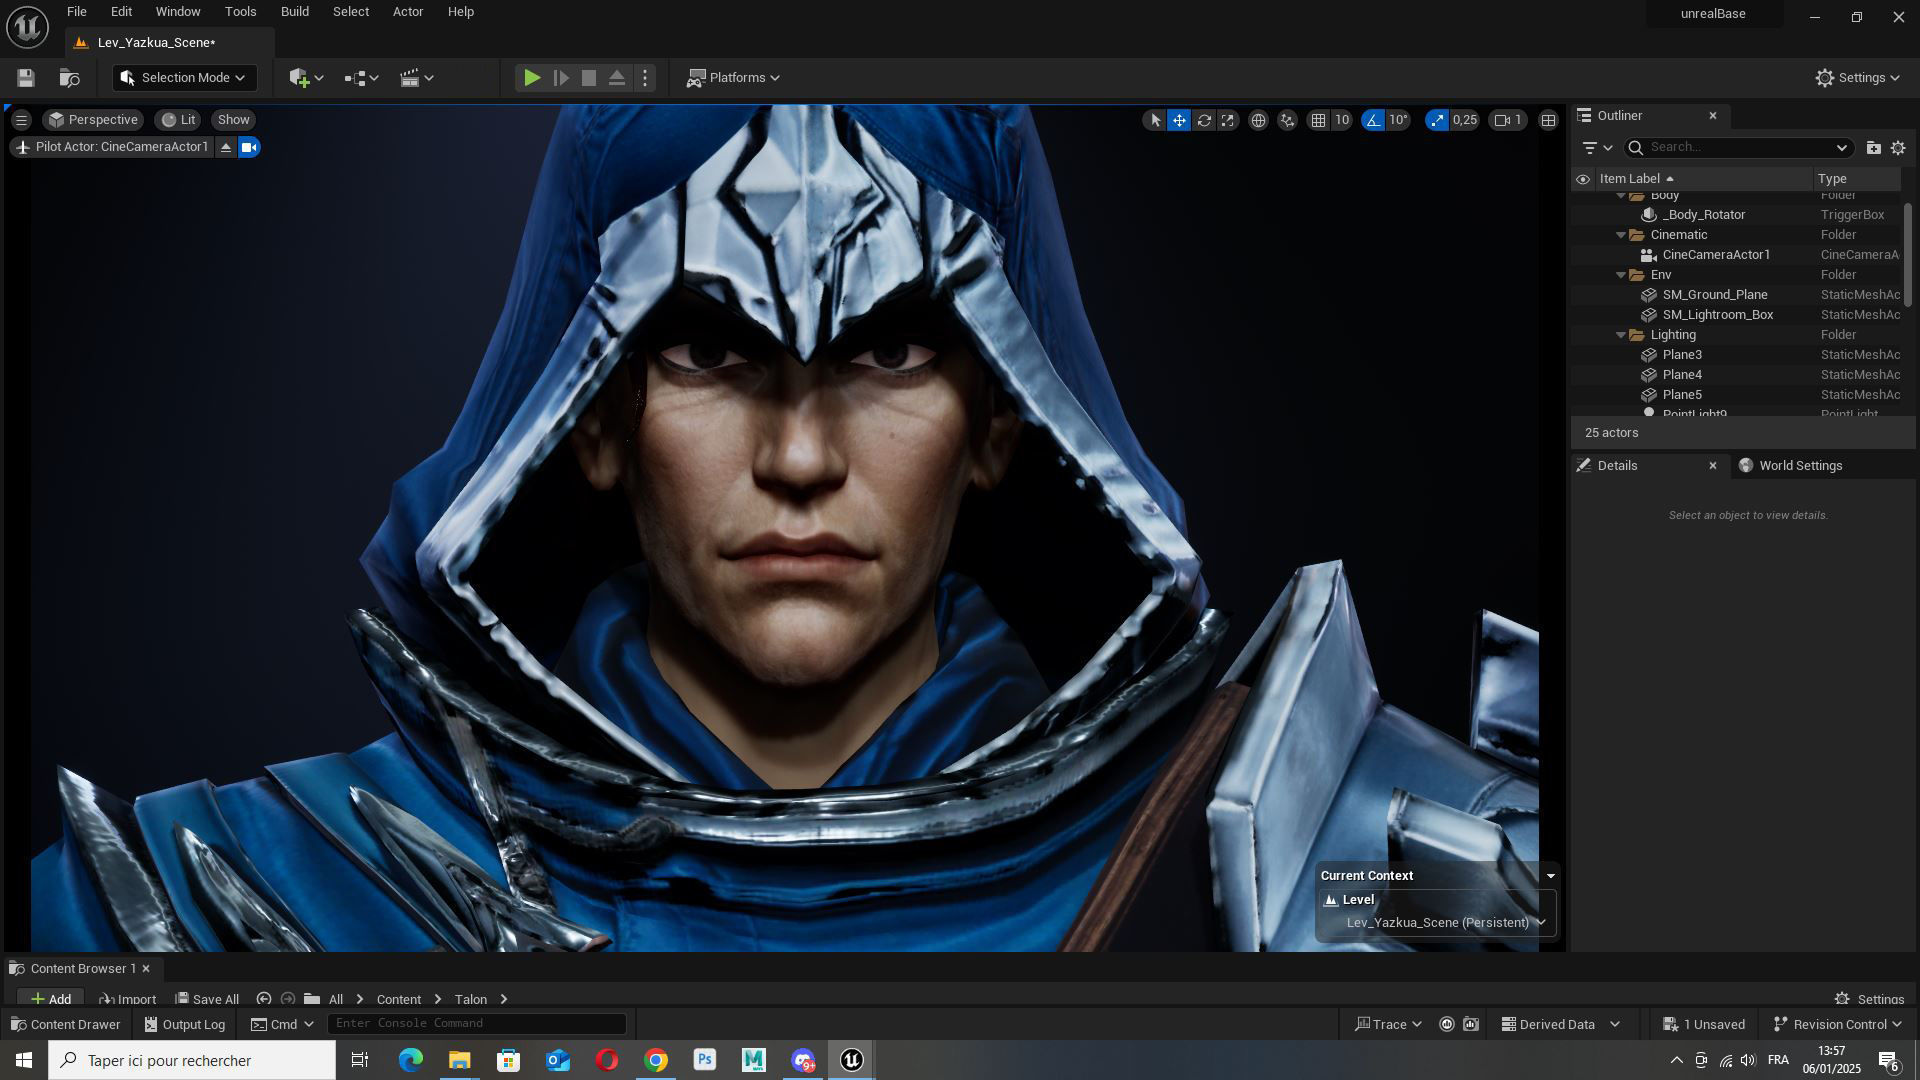This screenshot has height=1080, width=1920.
Task: Toggle grid position snapping
Action: pos(1319,120)
